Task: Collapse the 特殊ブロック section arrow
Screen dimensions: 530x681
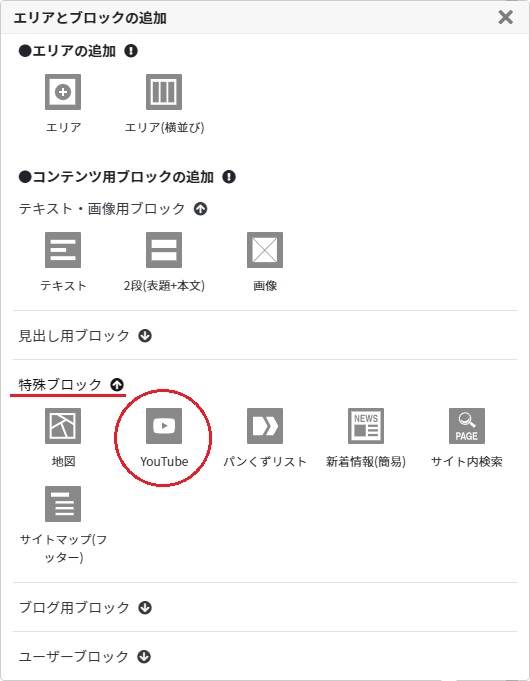Action: [x=117, y=385]
